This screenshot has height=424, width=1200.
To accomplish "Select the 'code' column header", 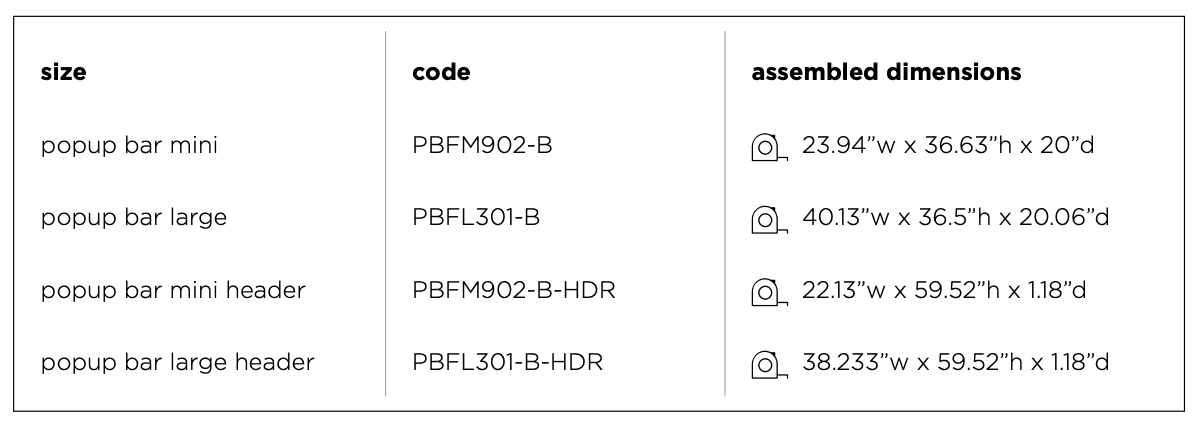I will click(x=441, y=73).
